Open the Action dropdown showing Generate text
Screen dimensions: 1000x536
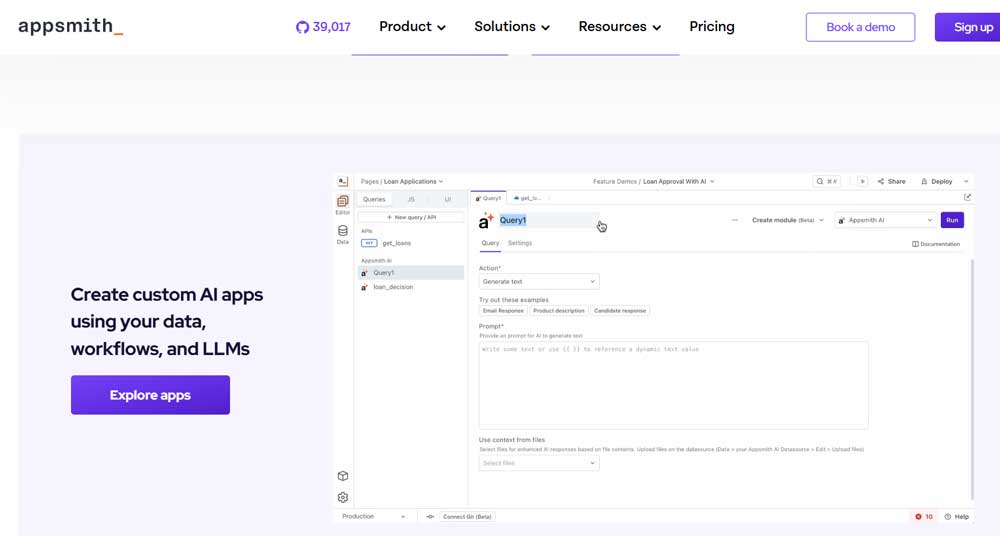[x=539, y=282]
